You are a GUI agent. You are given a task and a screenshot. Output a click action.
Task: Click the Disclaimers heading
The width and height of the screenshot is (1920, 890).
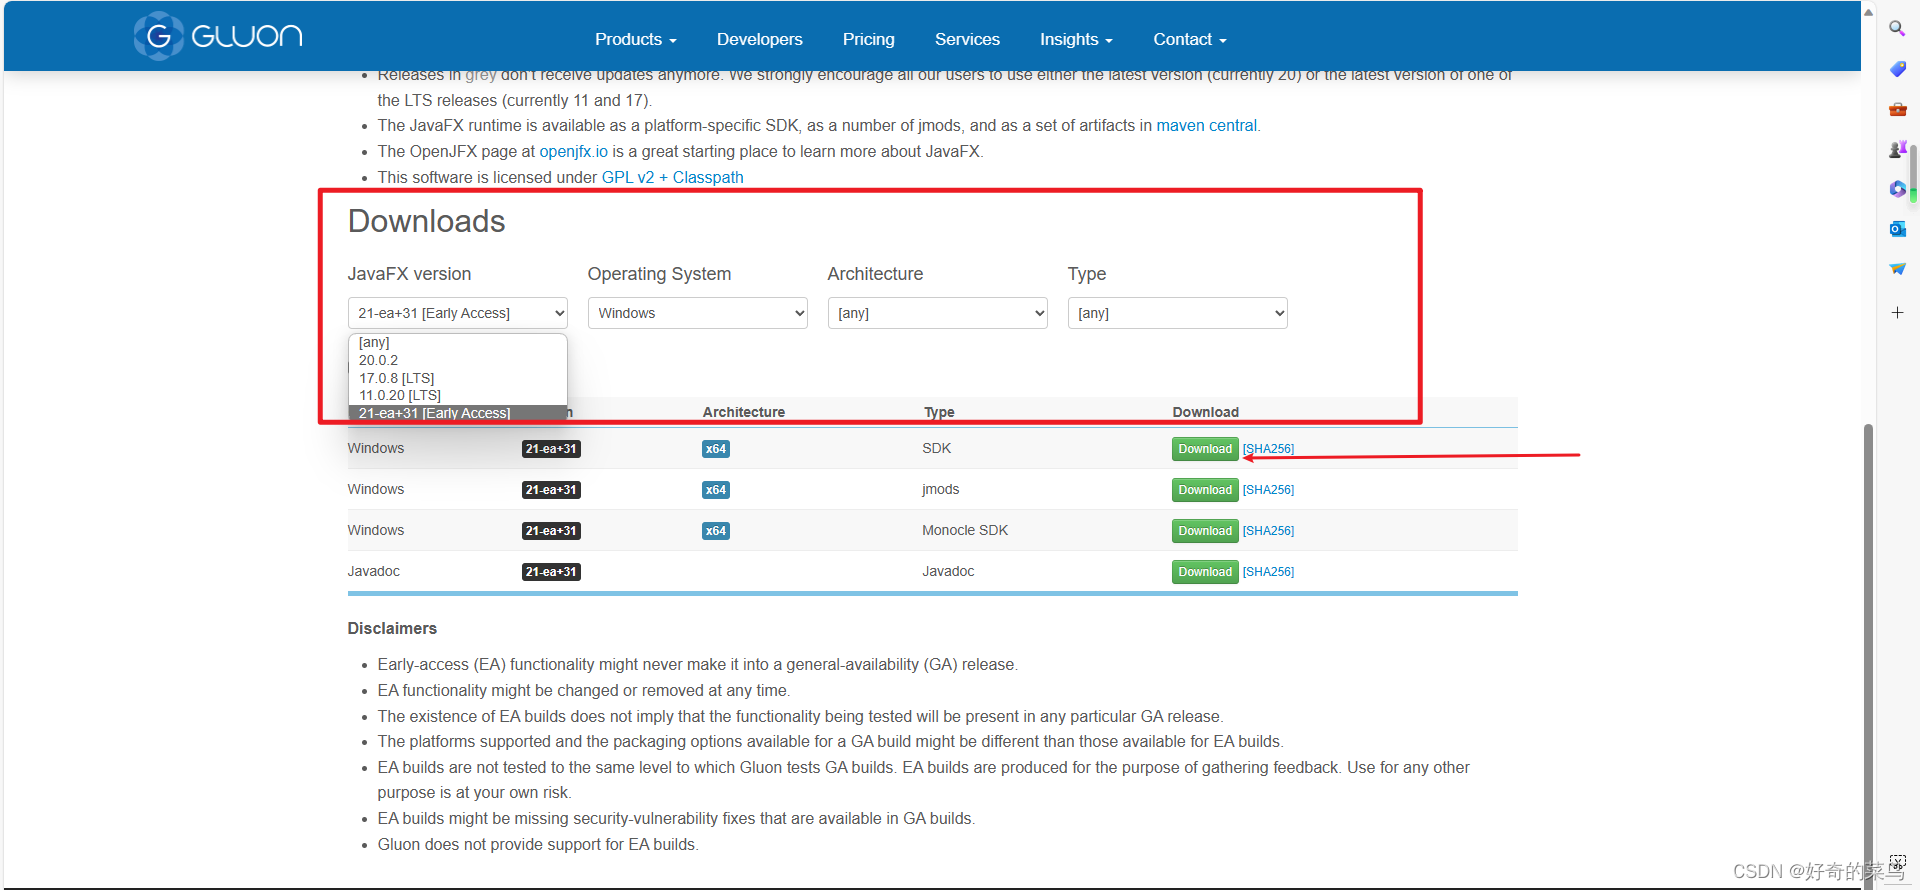pos(392,629)
